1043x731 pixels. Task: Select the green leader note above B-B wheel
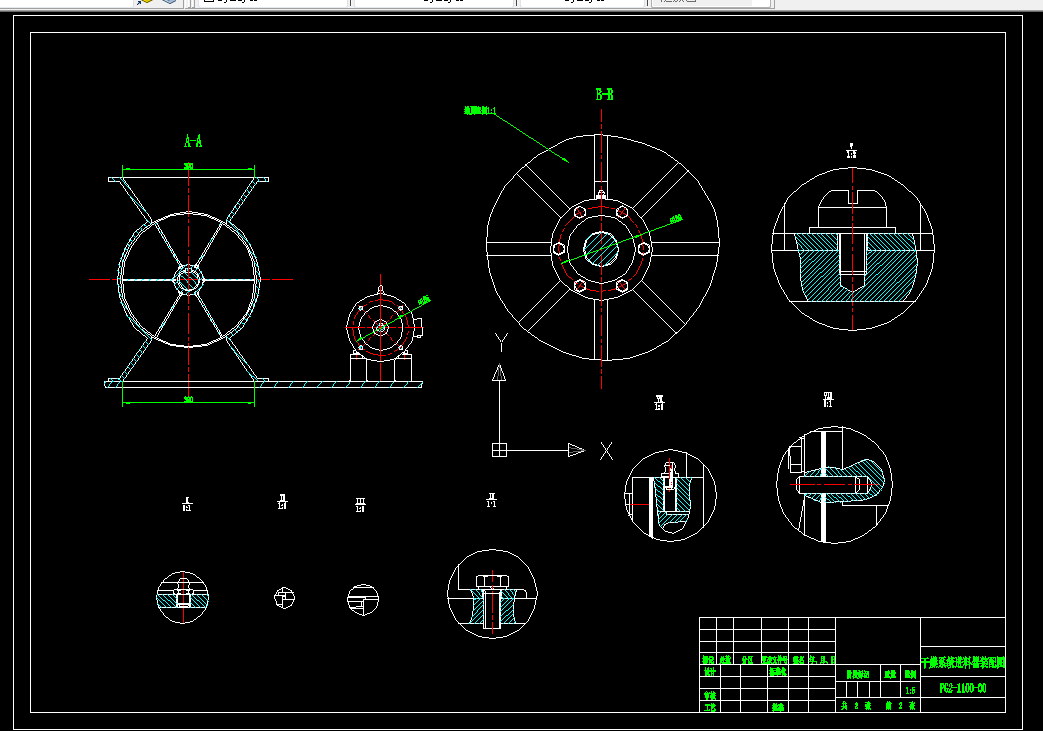click(x=480, y=110)
